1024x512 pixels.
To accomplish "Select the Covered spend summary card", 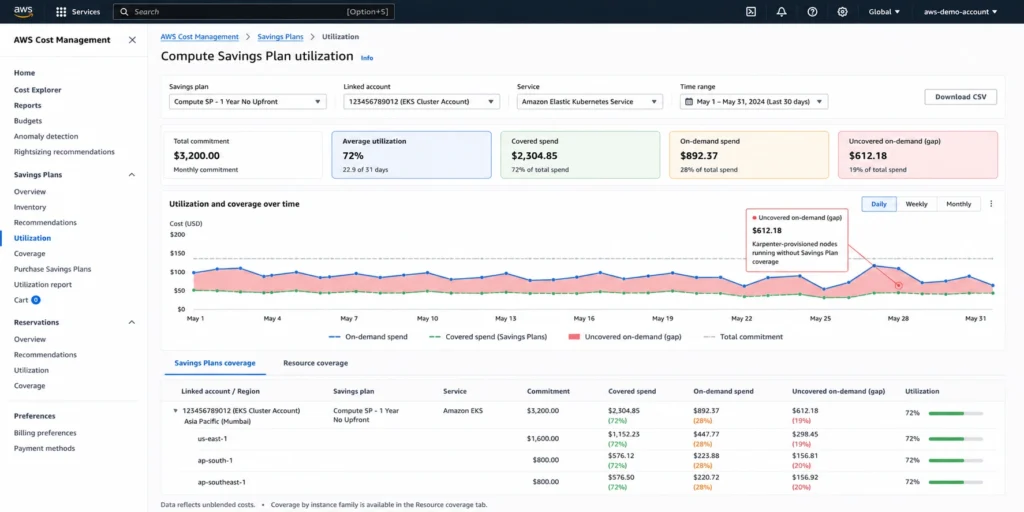I will tap(581, 155).
